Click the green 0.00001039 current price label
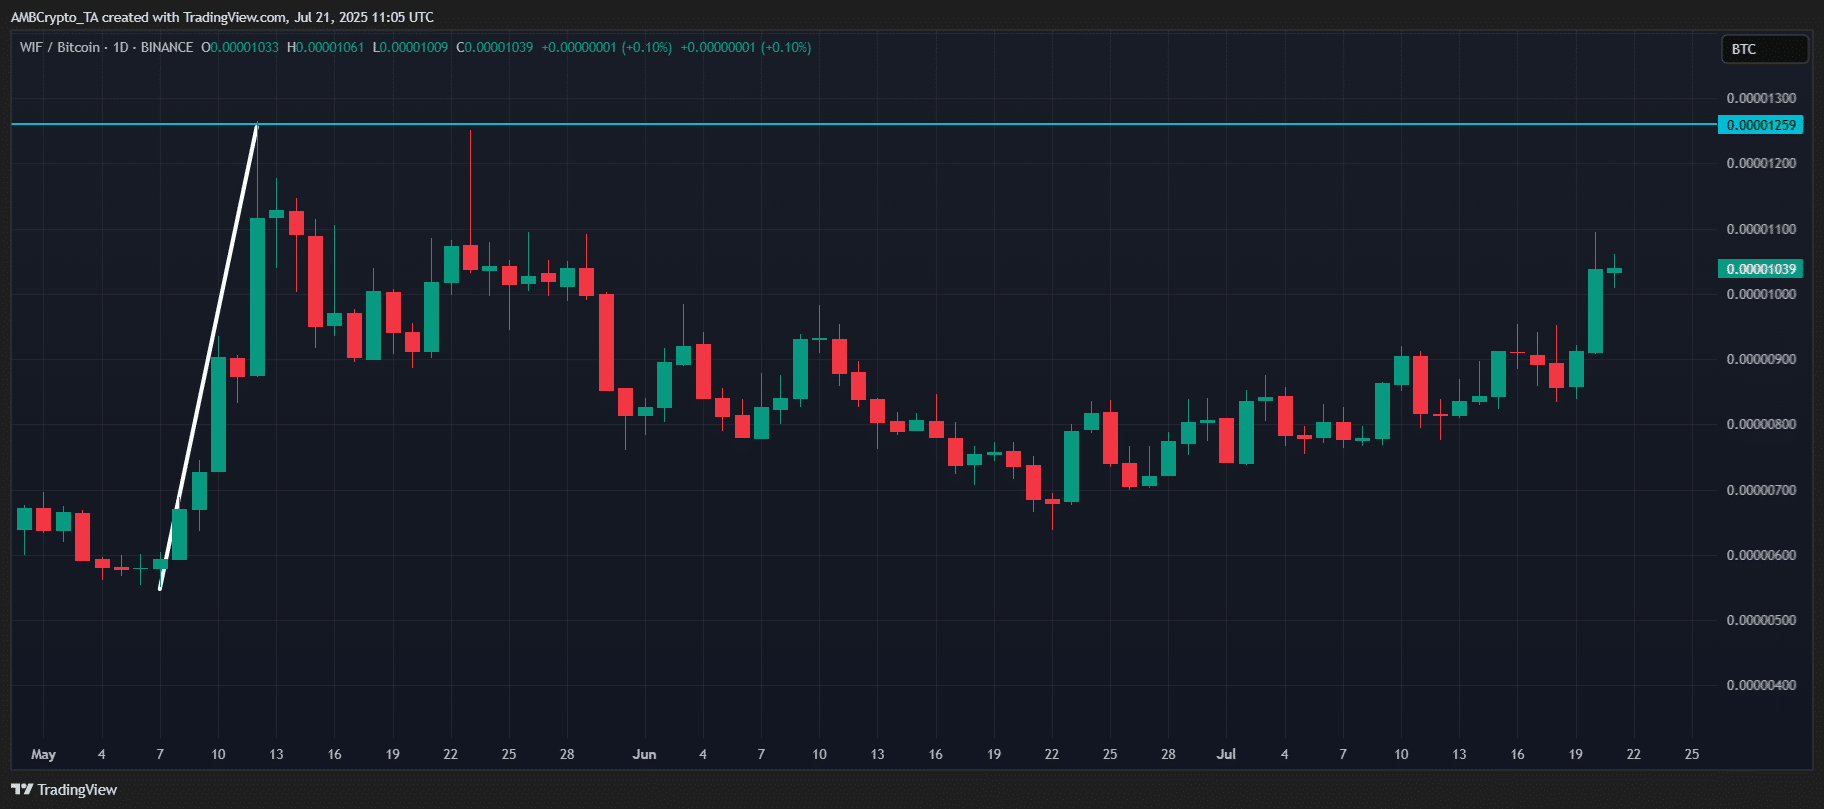The image size is (1824, 809). tap(1761, 269)
